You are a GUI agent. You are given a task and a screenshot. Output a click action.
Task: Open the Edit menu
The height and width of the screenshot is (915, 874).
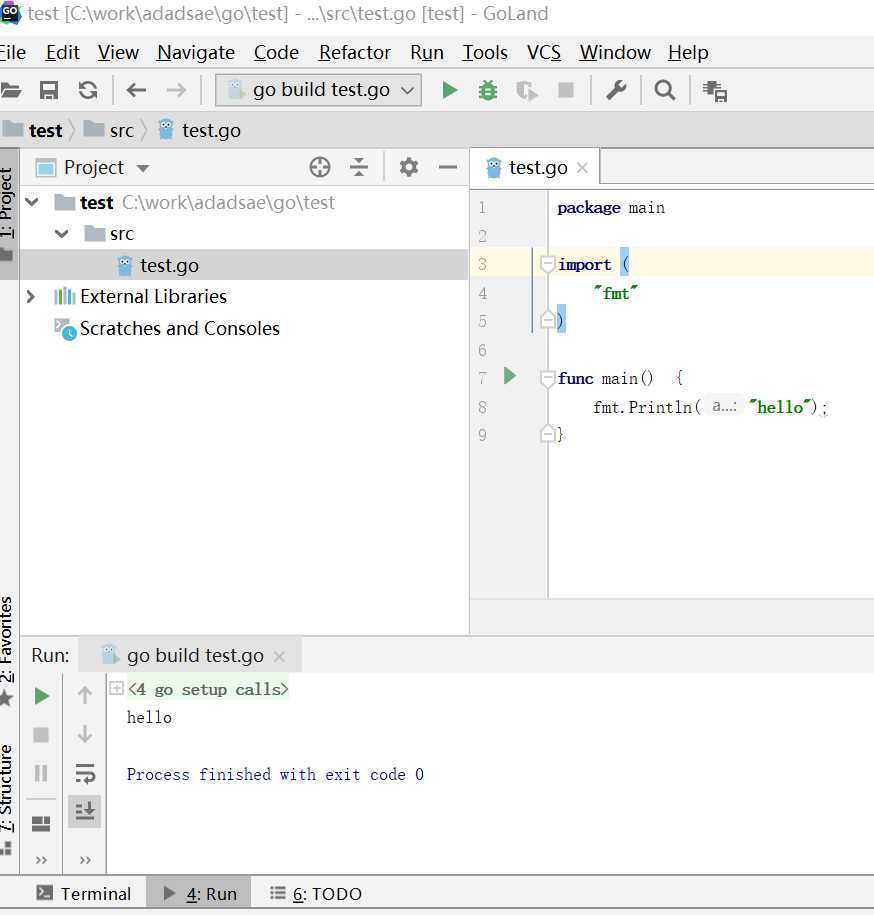[x=62, y=53]
